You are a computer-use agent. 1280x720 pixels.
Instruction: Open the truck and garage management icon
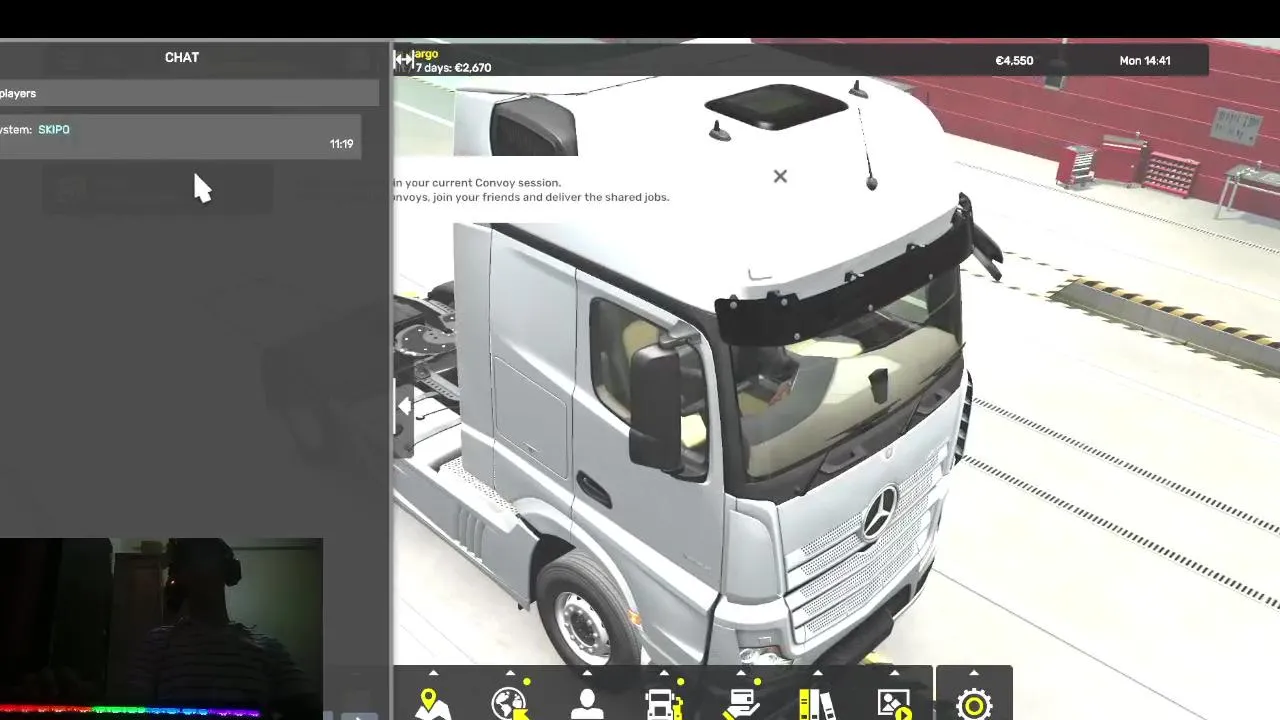(x=664, y=704)
